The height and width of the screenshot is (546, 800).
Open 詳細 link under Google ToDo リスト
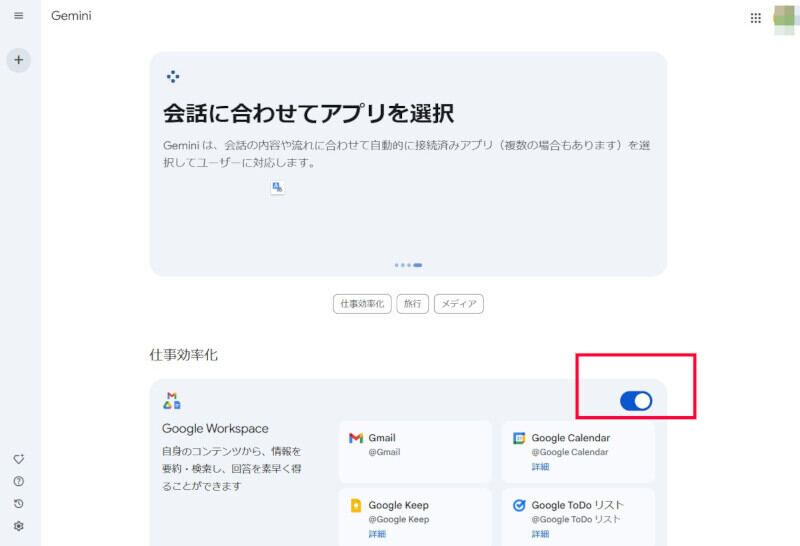(x=540, y=534)
